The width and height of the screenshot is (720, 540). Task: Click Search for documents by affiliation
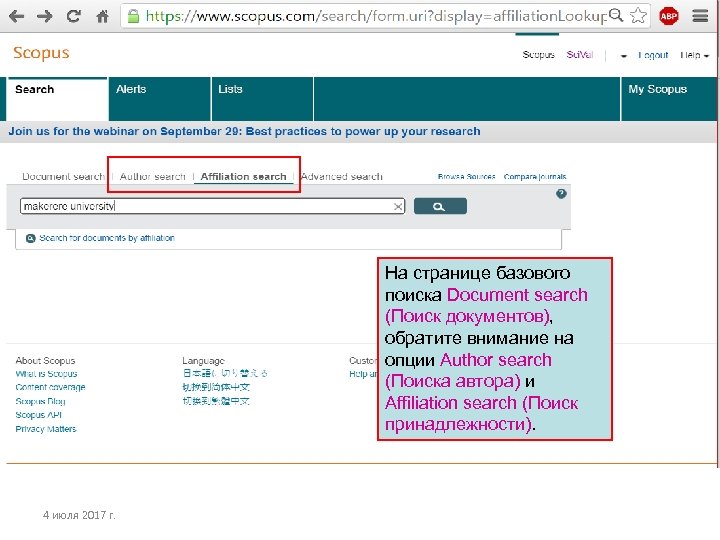[107, 238]
